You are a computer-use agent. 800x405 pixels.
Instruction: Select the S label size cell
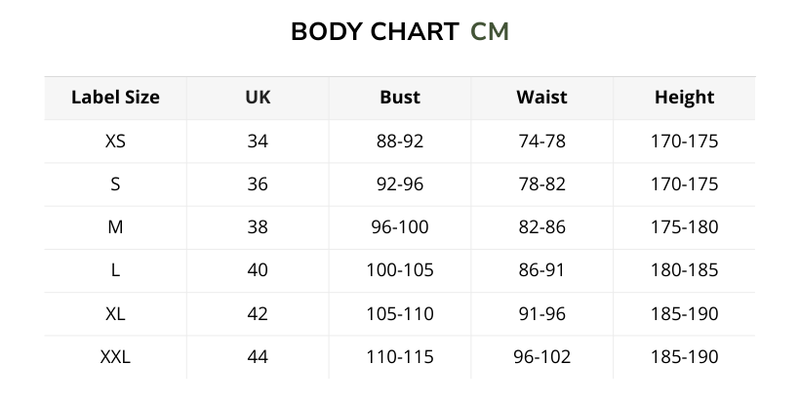(115, 184)
